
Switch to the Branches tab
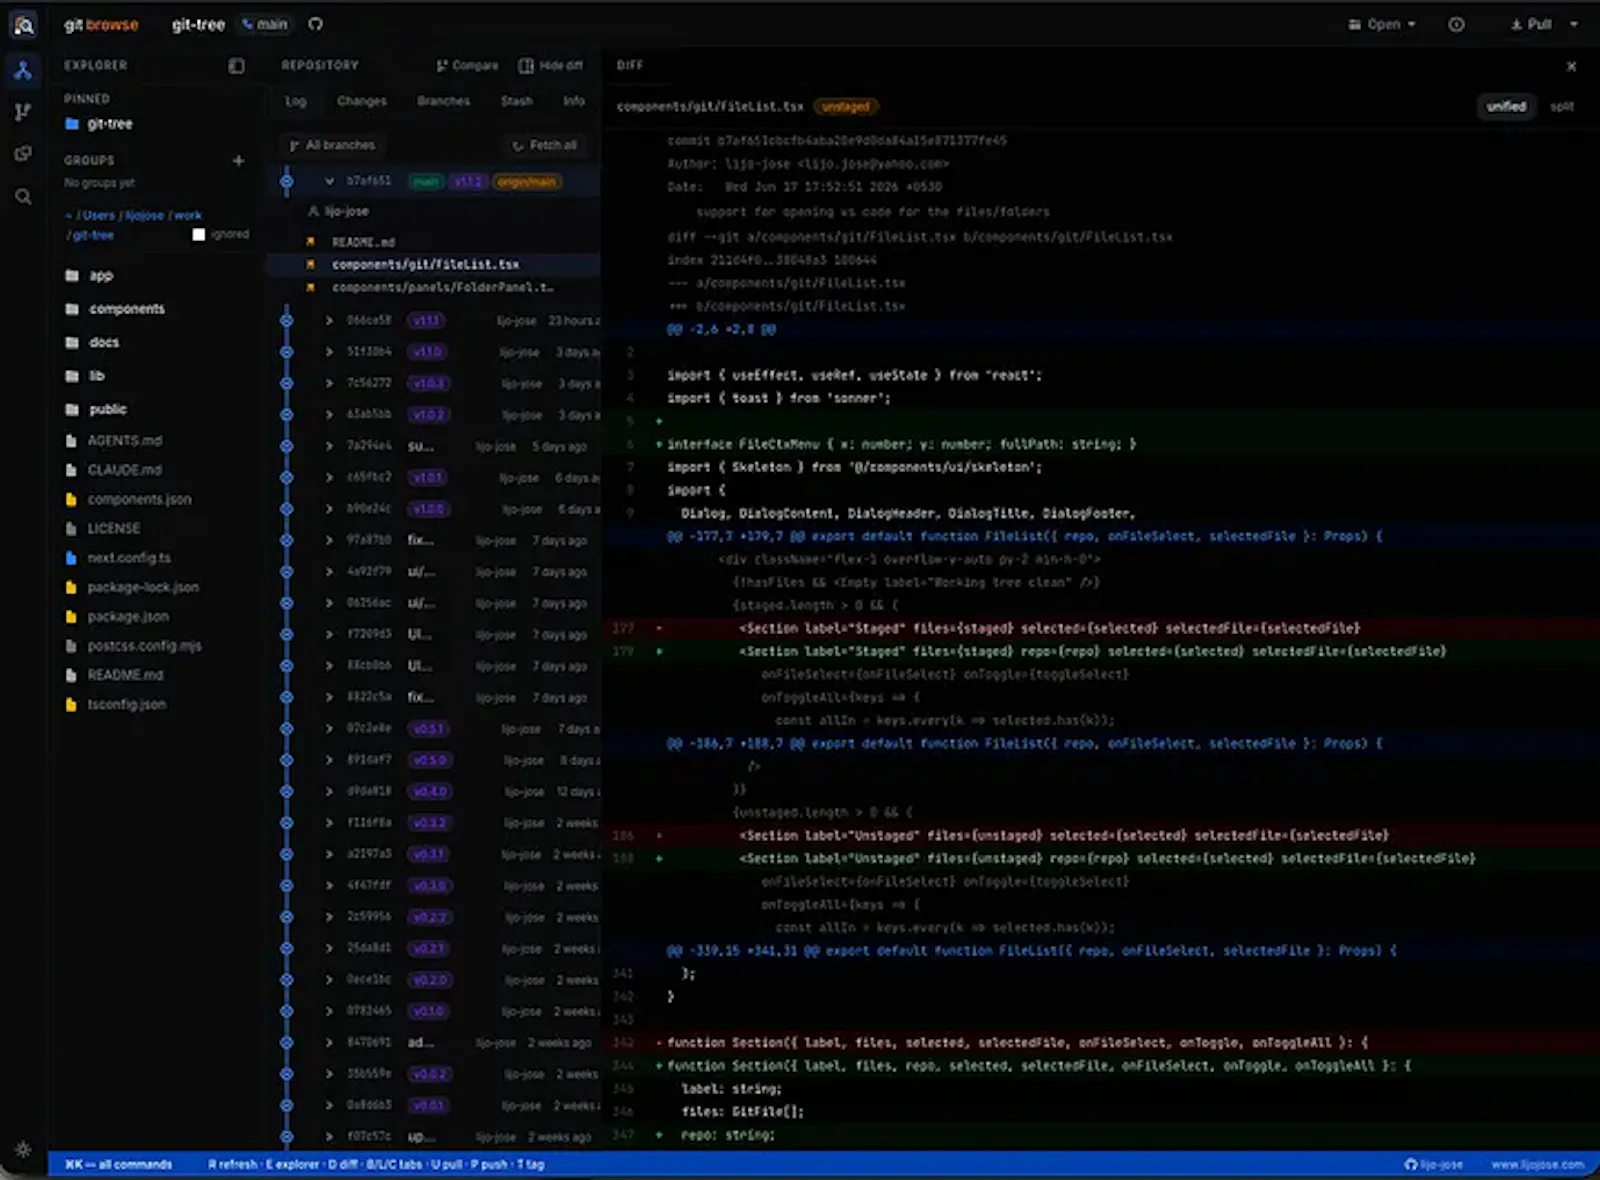pos(443,101)
